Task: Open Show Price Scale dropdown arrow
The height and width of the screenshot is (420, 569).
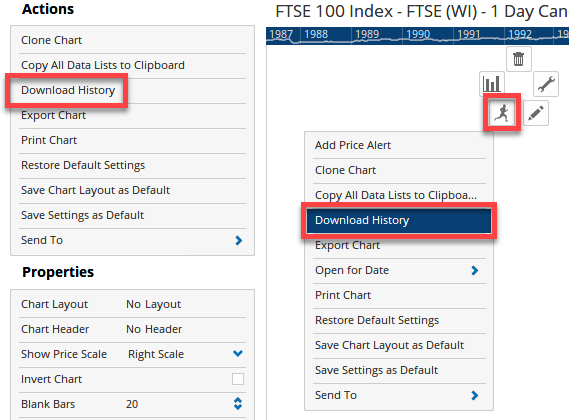Action: [x=238, y=354]
